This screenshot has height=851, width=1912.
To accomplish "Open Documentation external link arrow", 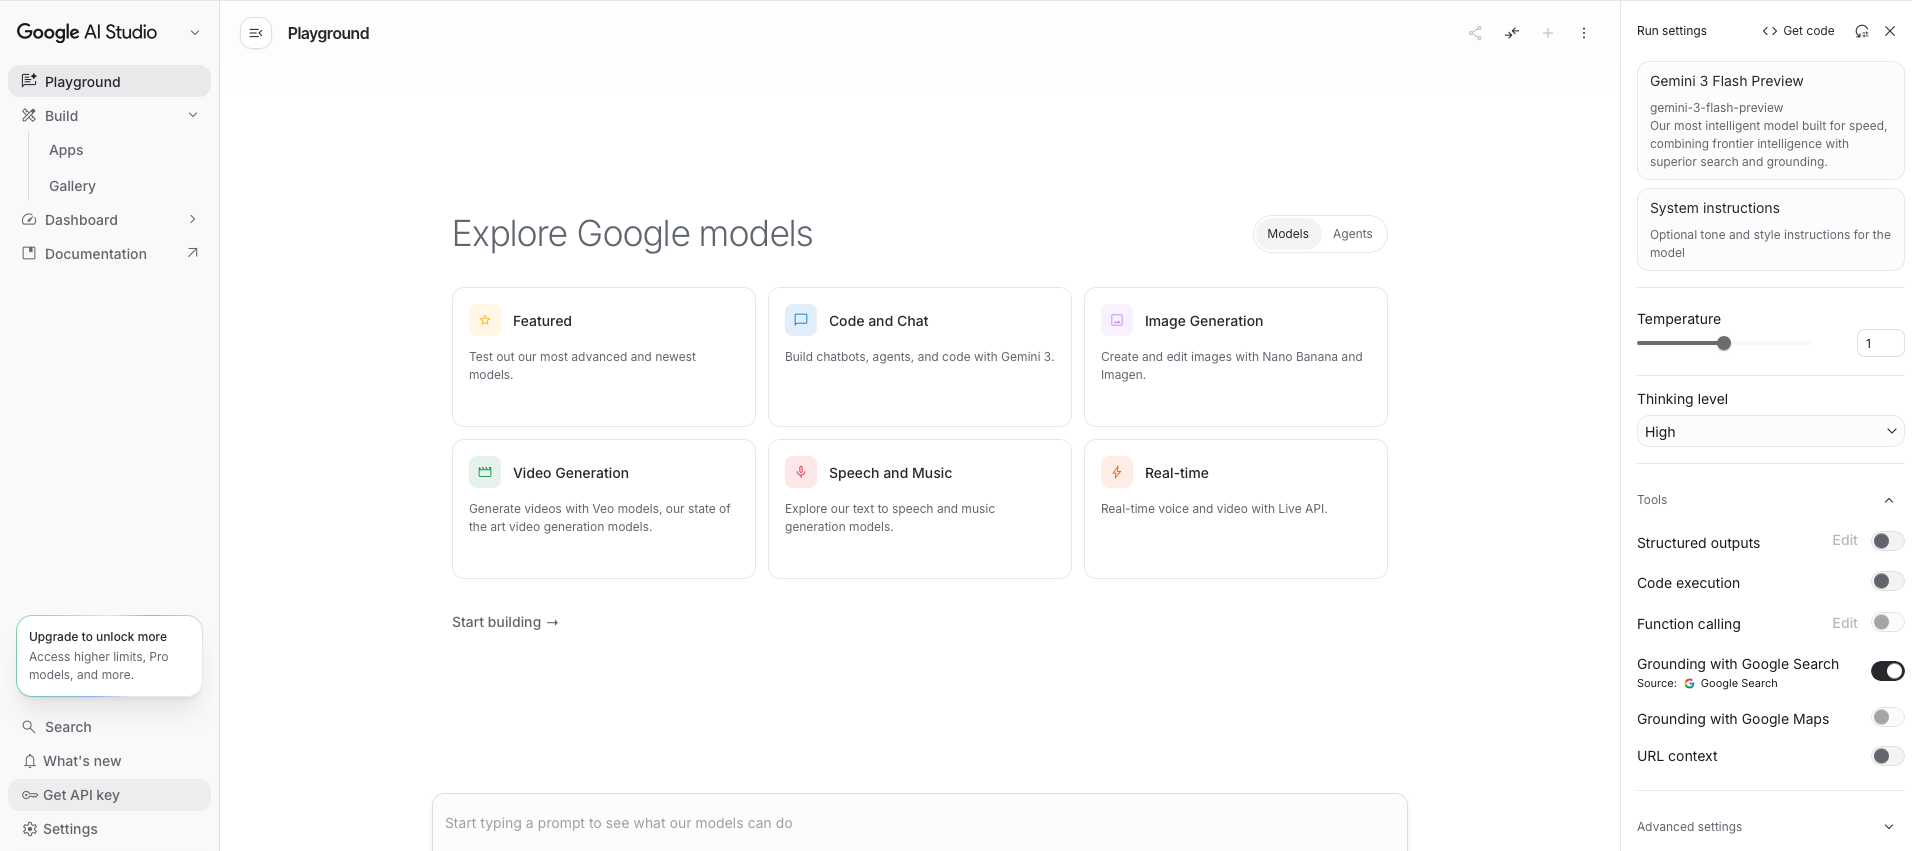I will click(193, 253).
